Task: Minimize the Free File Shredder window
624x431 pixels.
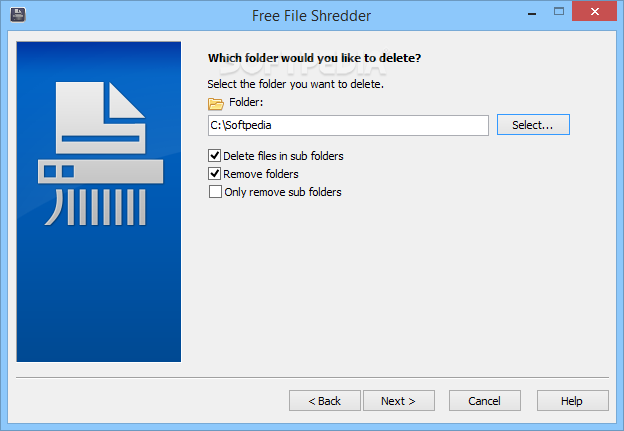Action: [x=532, y=13]
